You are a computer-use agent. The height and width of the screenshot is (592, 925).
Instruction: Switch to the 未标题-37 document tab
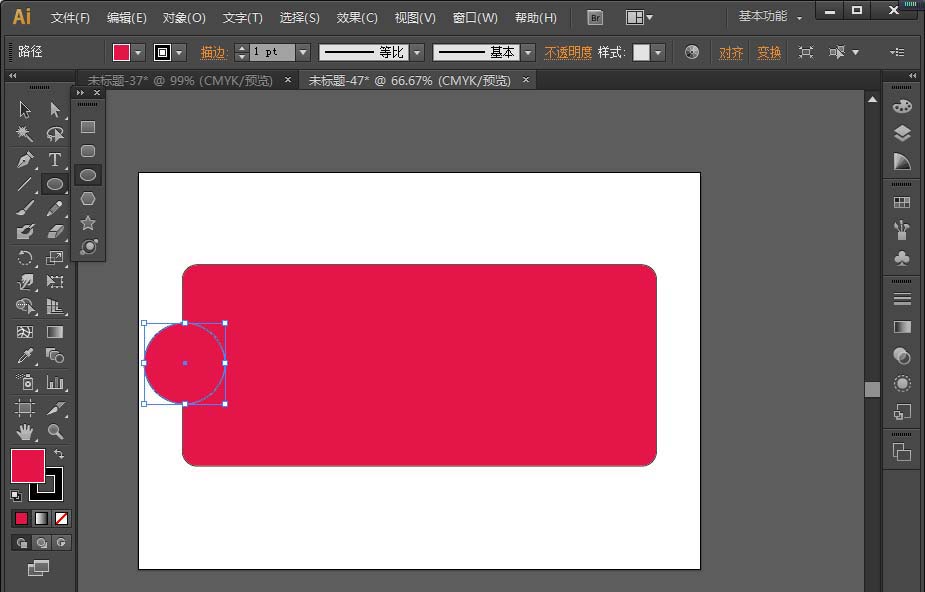[x=180, y=81]
